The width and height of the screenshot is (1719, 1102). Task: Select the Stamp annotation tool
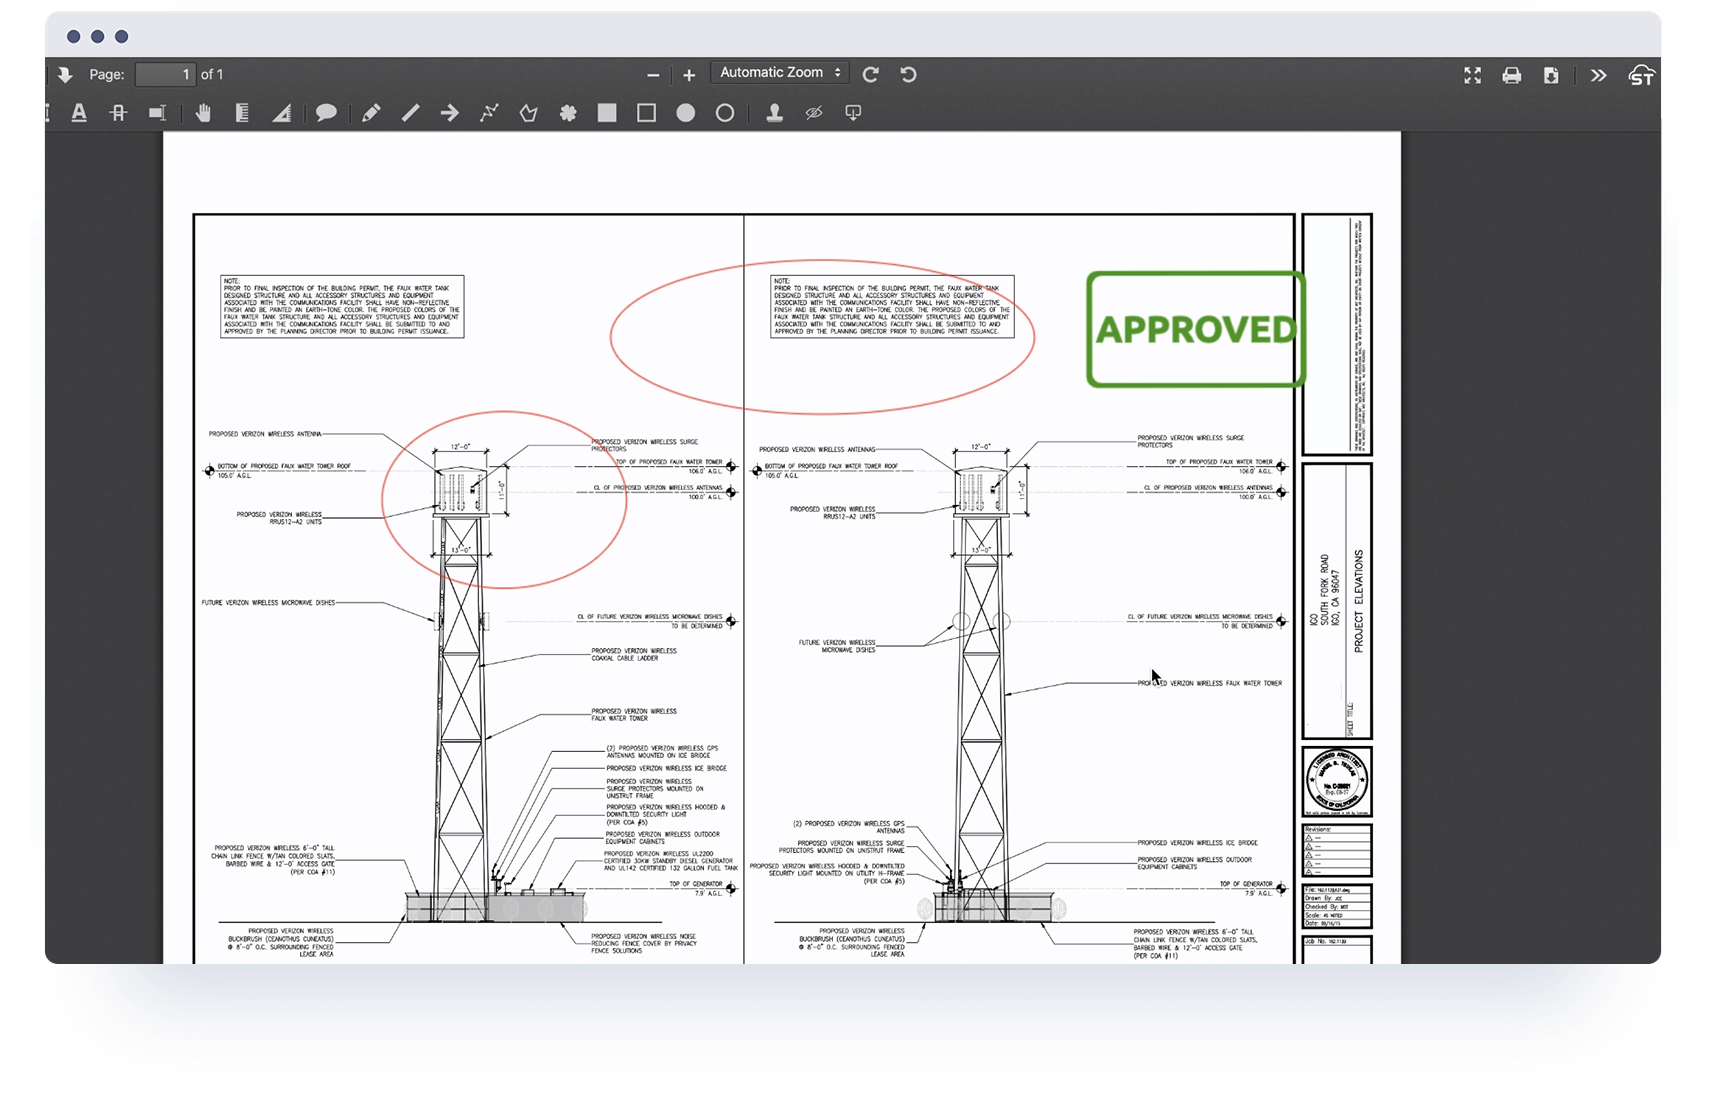[x=773, y=113]
